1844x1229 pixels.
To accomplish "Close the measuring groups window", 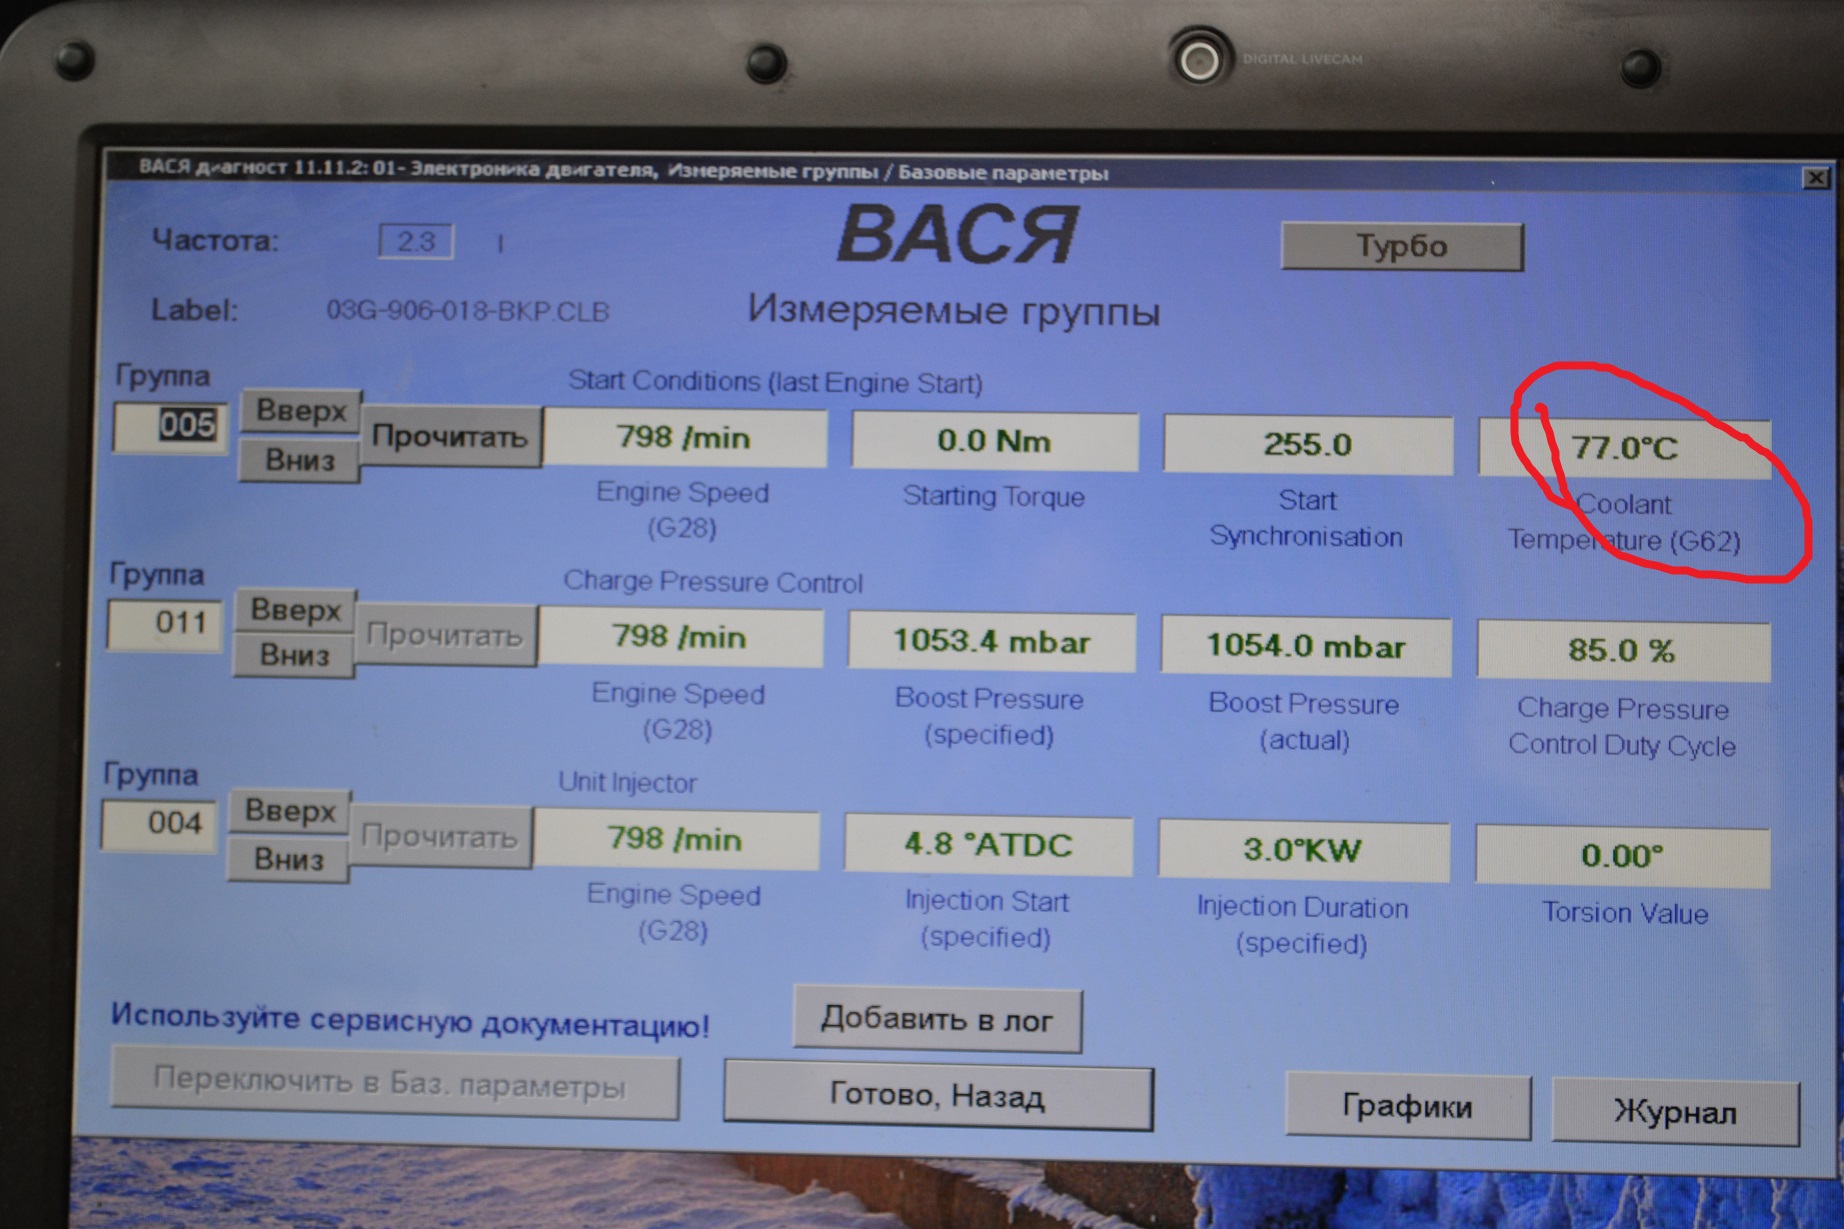I will [x=1815, y=178].
